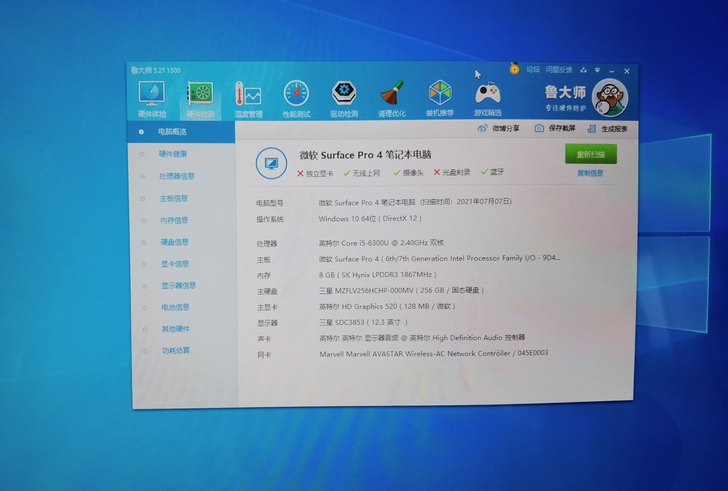Click the scan date 2021年07月07日 text

[x=483, y=201]
